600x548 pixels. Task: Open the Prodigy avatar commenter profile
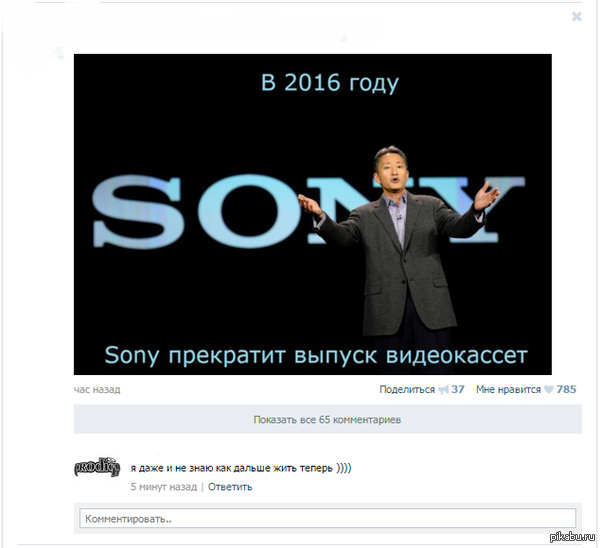click(97, 467)
